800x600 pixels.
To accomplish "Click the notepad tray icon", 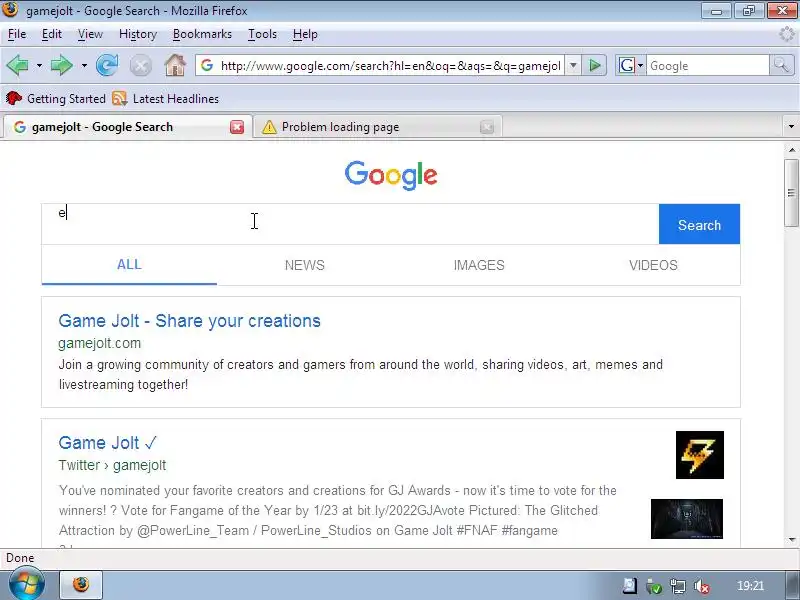I will click(x=630, y=586).
